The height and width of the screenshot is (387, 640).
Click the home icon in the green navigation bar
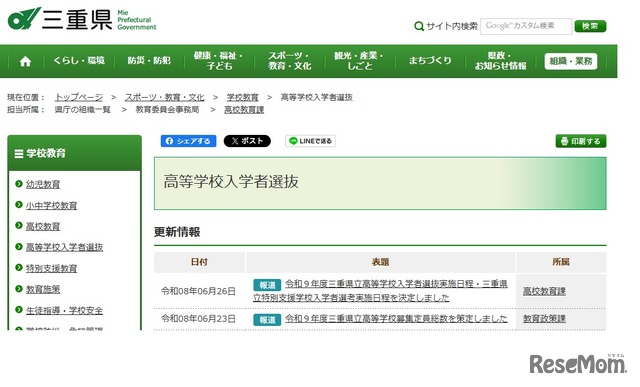coord(25,61)
